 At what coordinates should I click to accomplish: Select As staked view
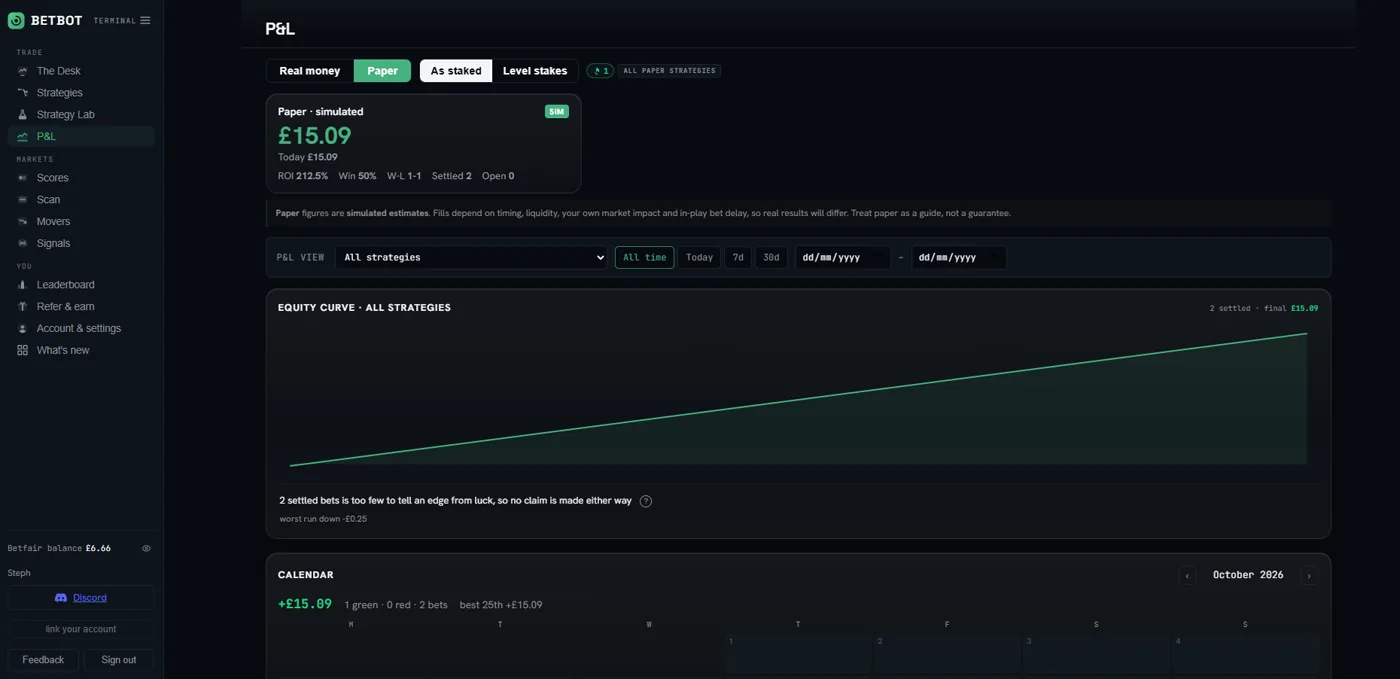[456, 71]
